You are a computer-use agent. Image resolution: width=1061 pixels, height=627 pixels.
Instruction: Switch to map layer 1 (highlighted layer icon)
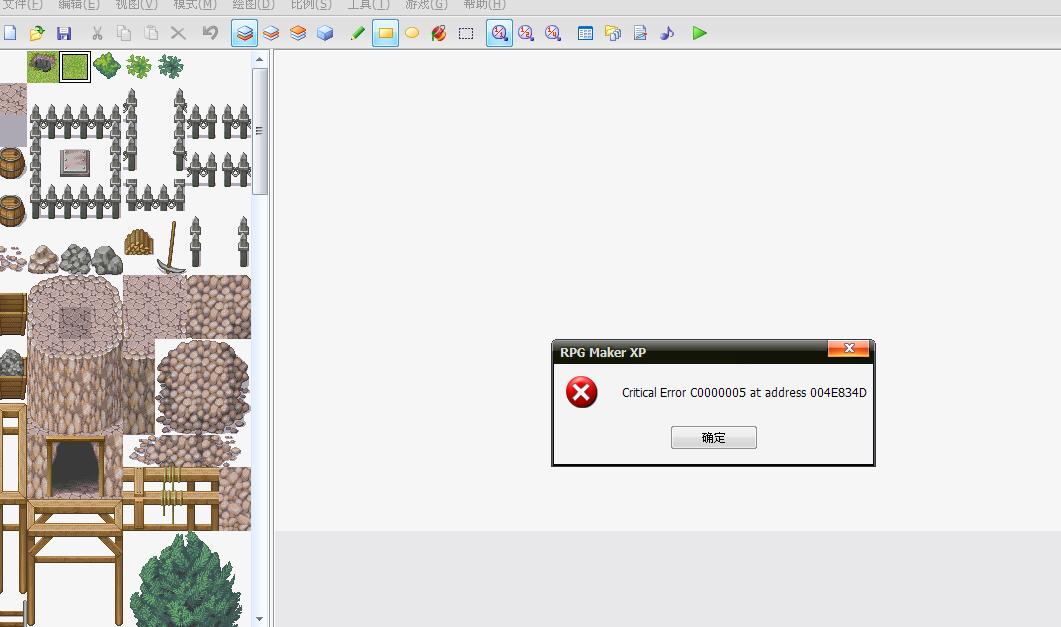(x=244, y=33)
